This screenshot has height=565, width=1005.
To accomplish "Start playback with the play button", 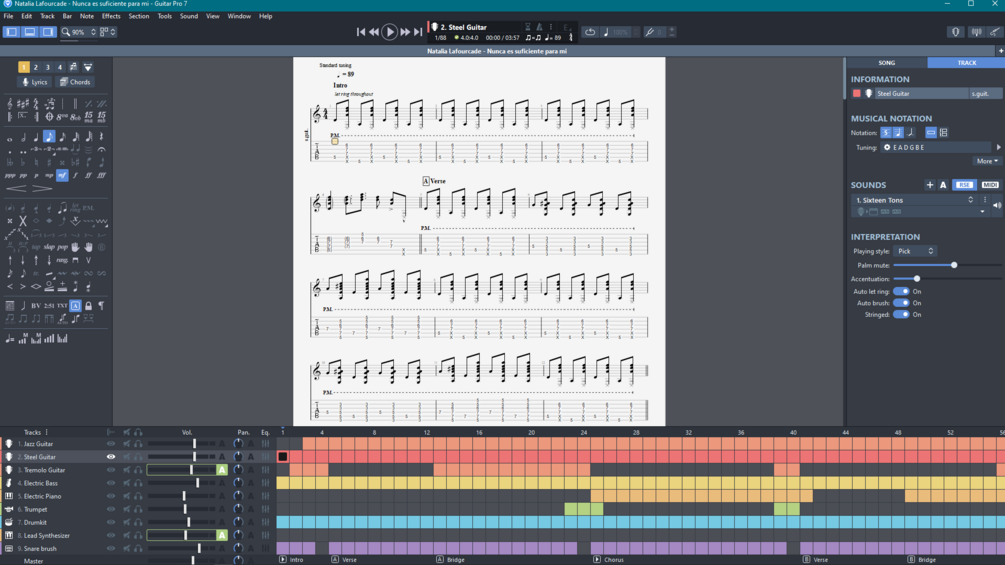I will point(389,31).
